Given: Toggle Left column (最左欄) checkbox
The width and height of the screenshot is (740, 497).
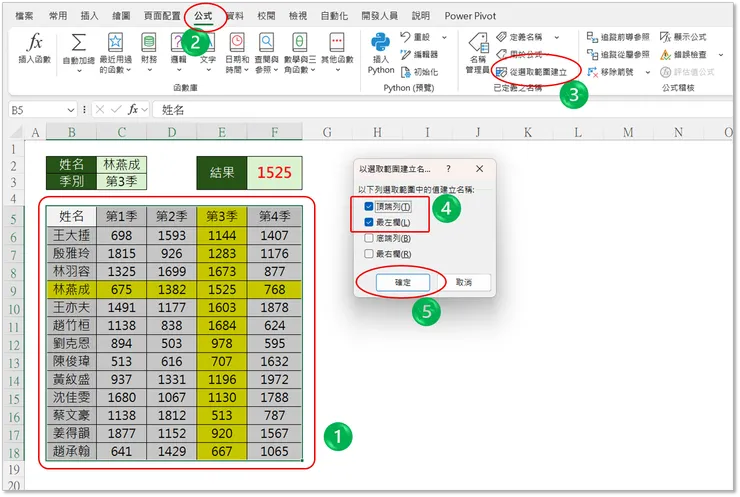Looking at the screenshot, I should pos(369,222).
